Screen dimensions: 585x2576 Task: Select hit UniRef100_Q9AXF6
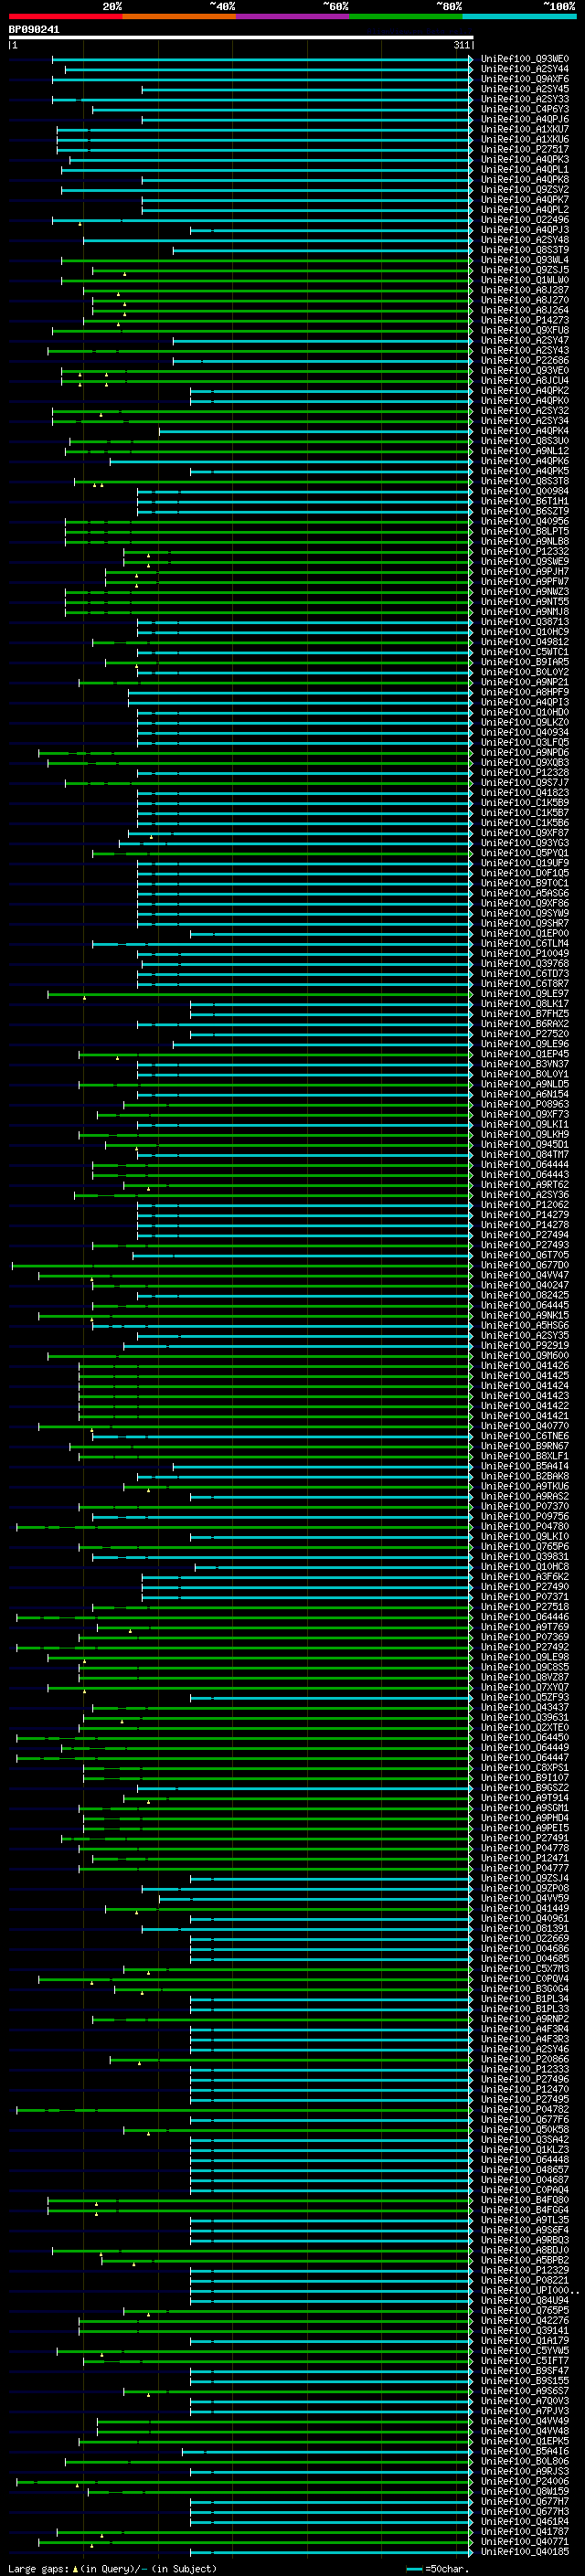(x=525, y=79)
